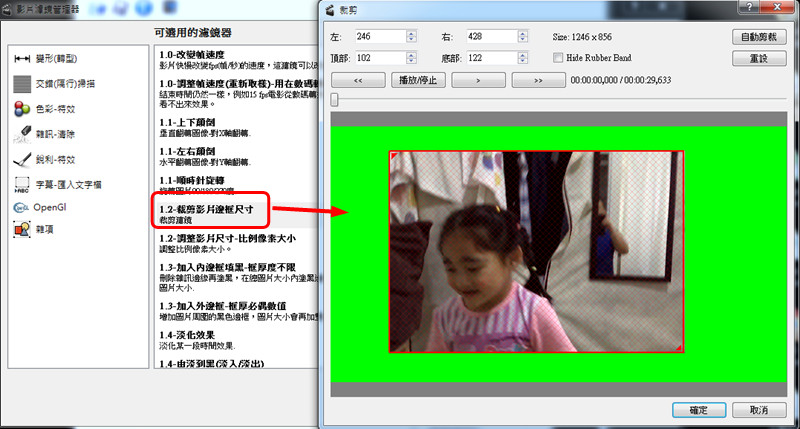Click the 頂部 field showing 102
The width and height of the screenshot is (800, 429).
pyautogui.click(x=381, y=58)
